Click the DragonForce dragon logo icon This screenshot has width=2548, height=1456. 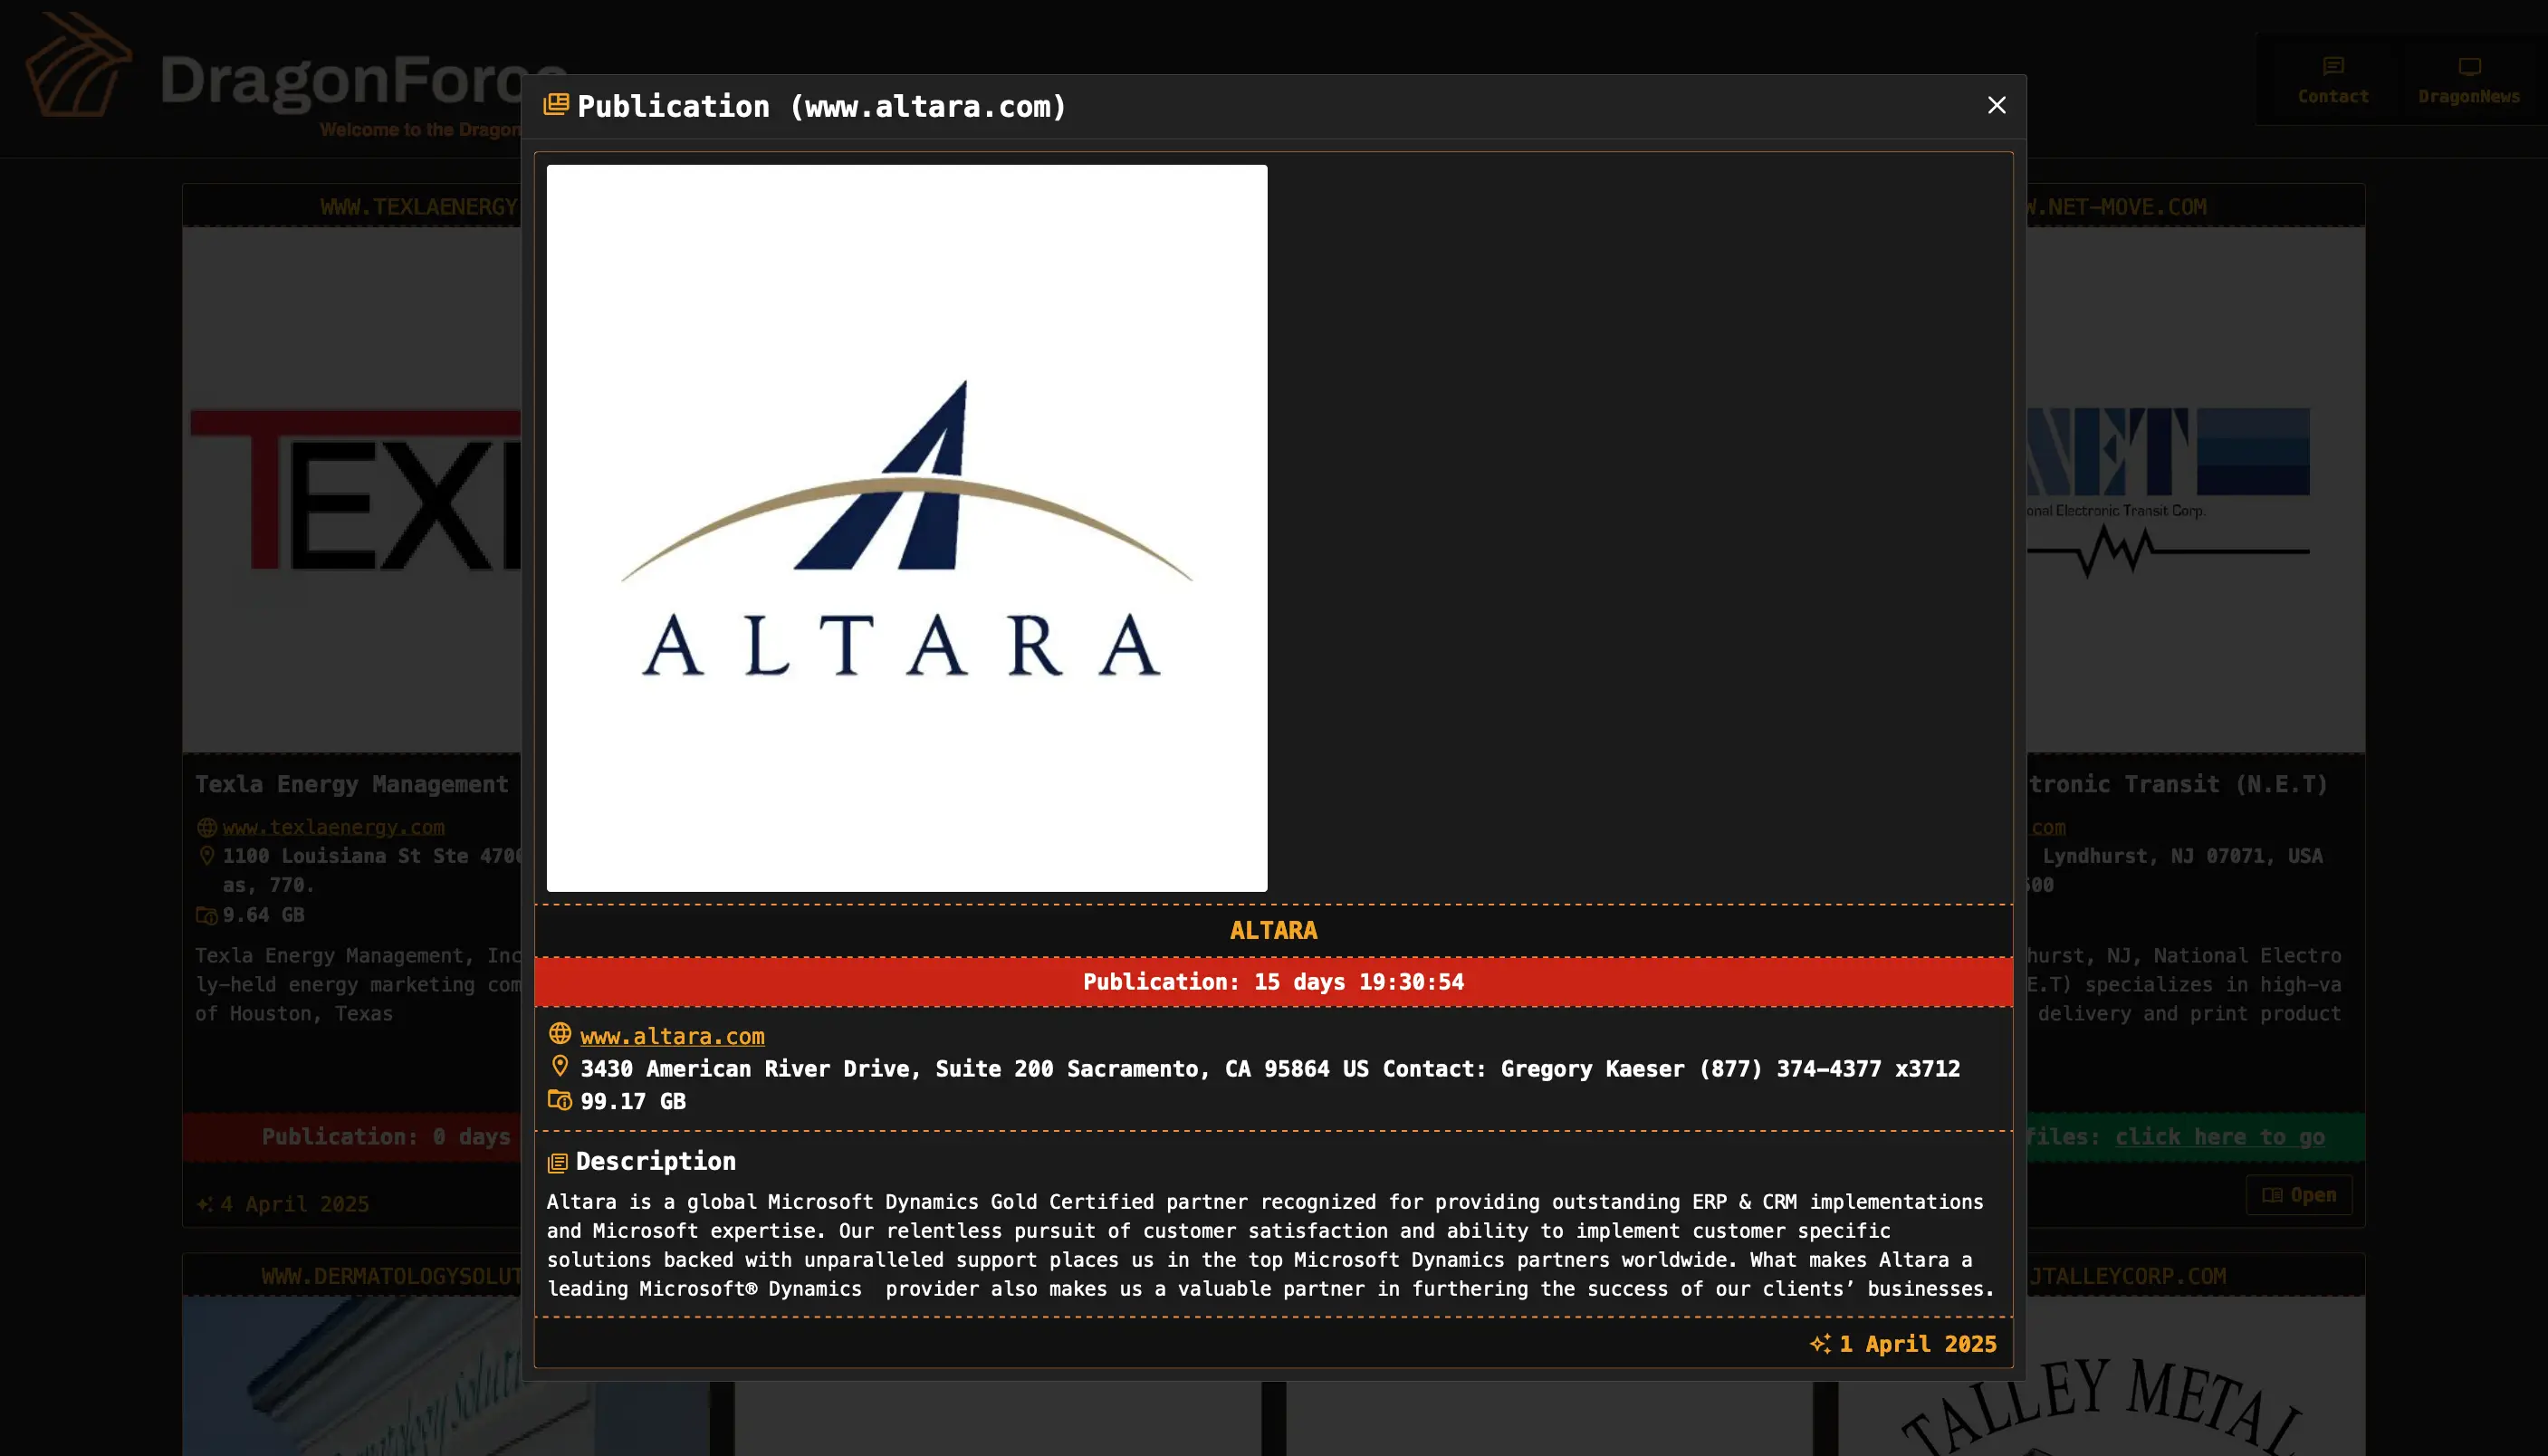pos(78,66)
